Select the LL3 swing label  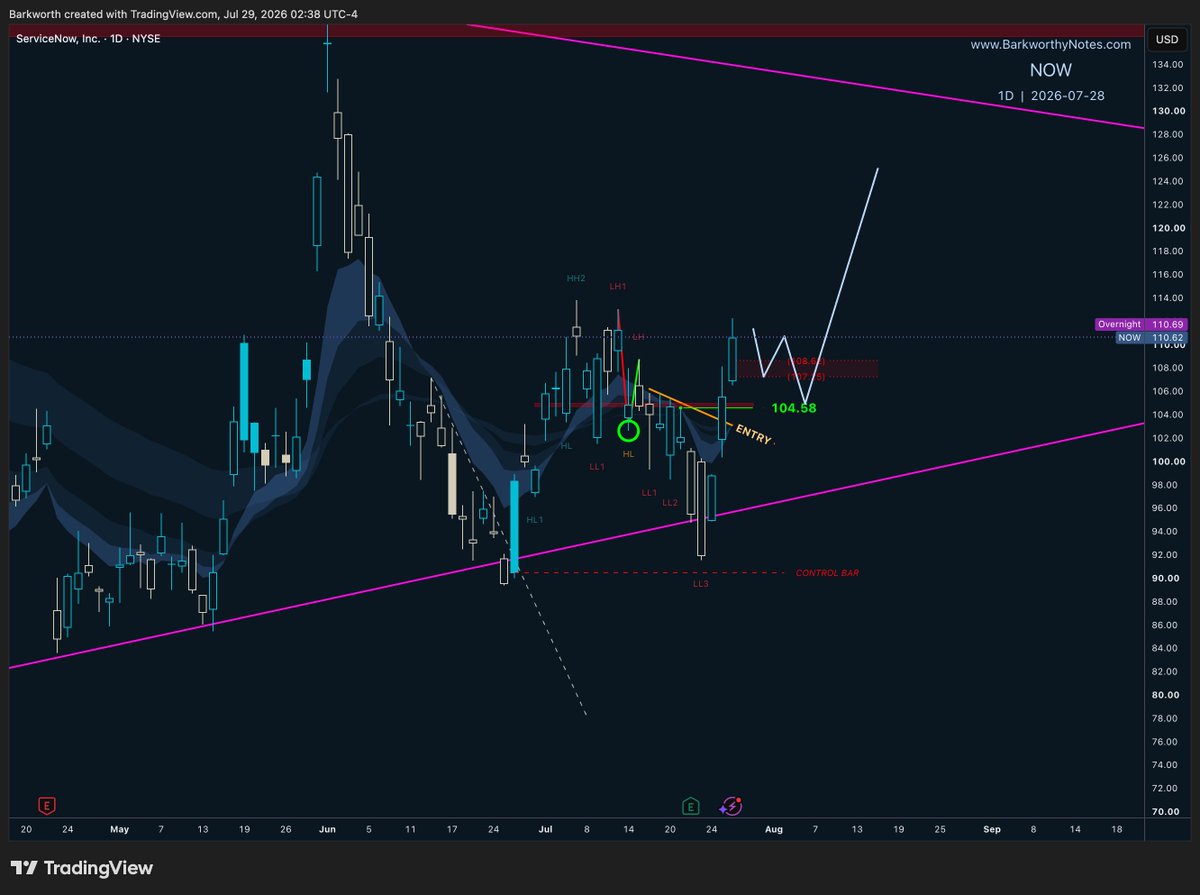(700, 582)
